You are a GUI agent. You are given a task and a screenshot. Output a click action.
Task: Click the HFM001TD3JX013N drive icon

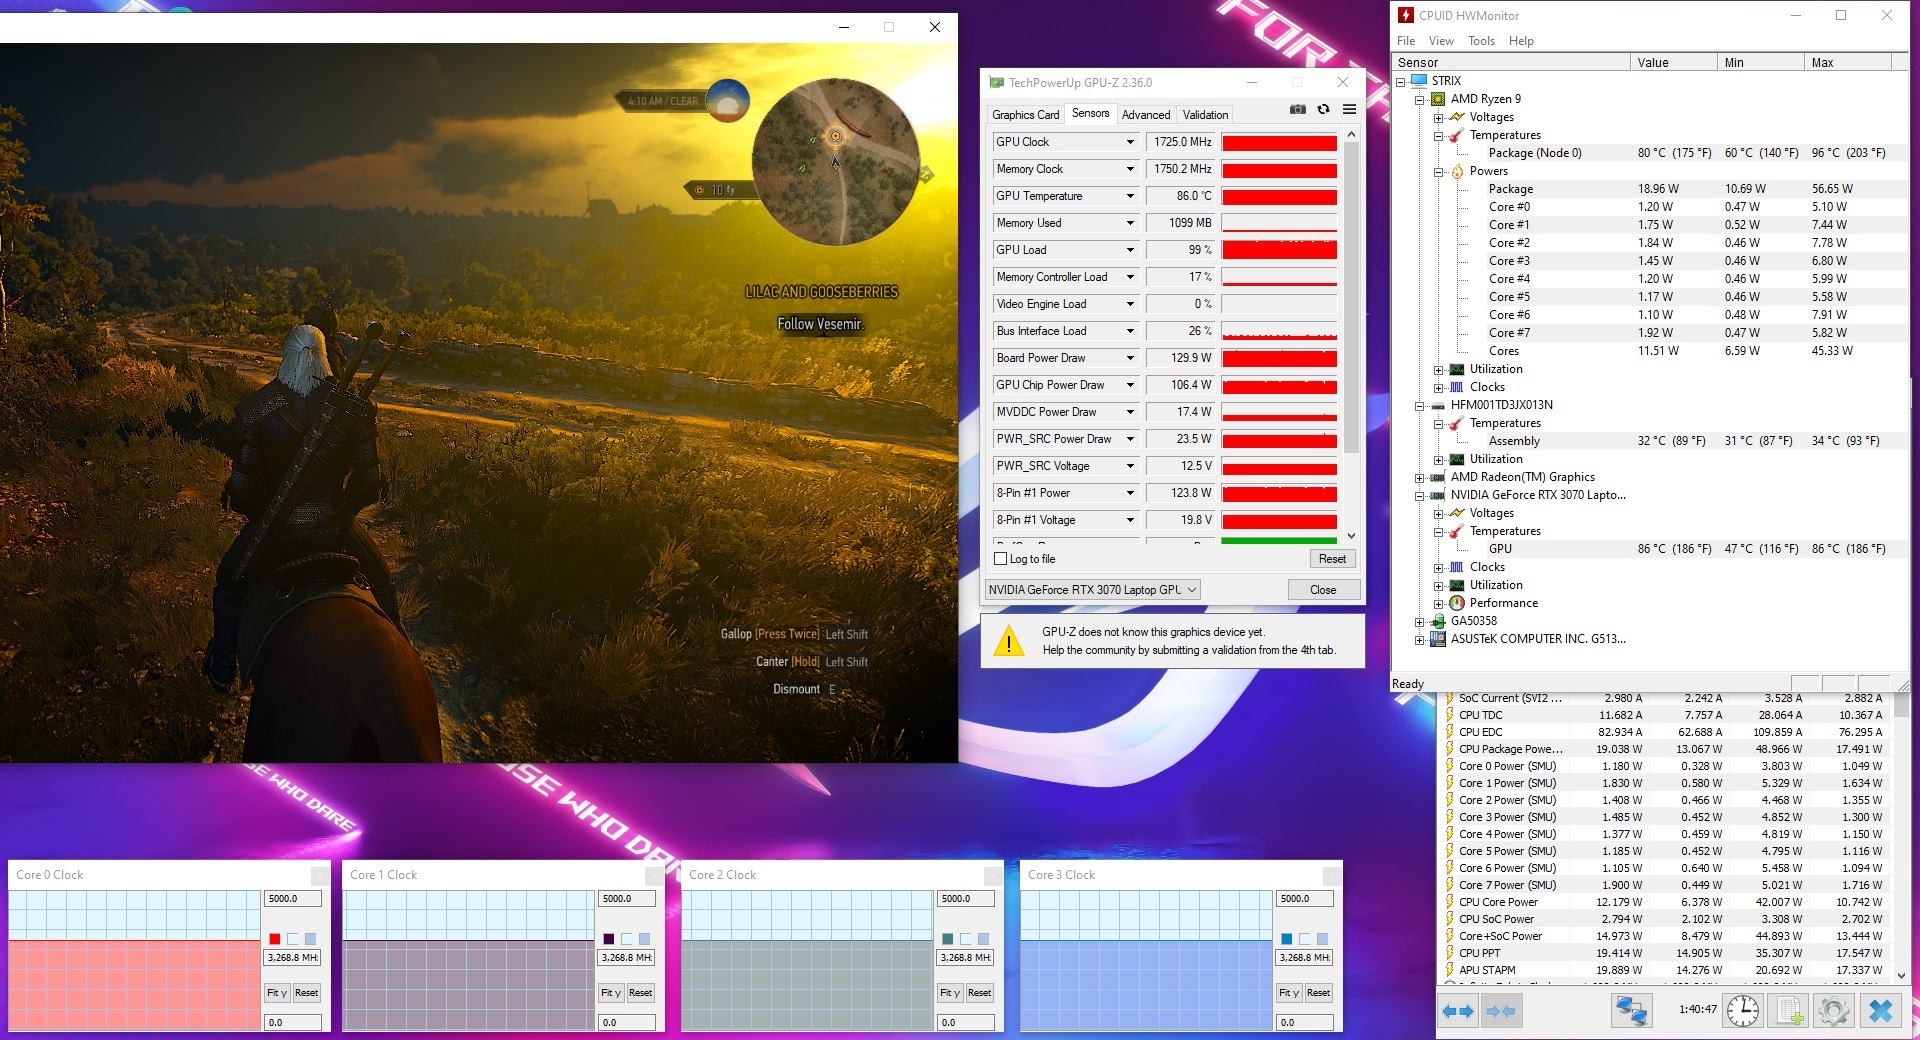point(1438,405)
